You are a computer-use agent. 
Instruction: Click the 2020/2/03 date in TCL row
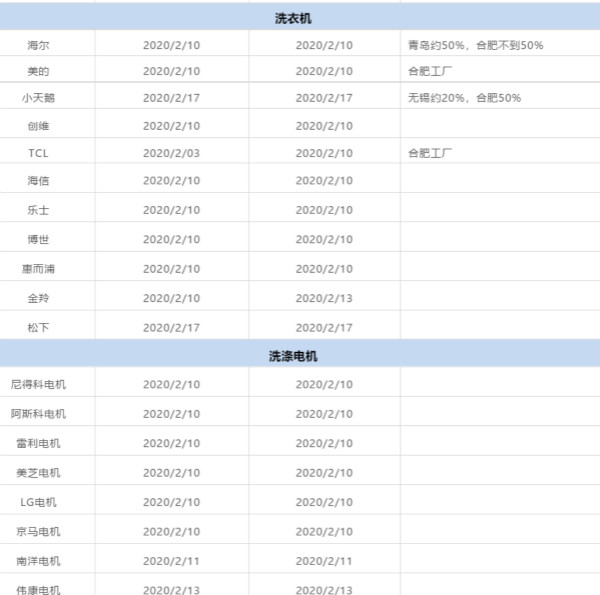click(x=171, y=153)
